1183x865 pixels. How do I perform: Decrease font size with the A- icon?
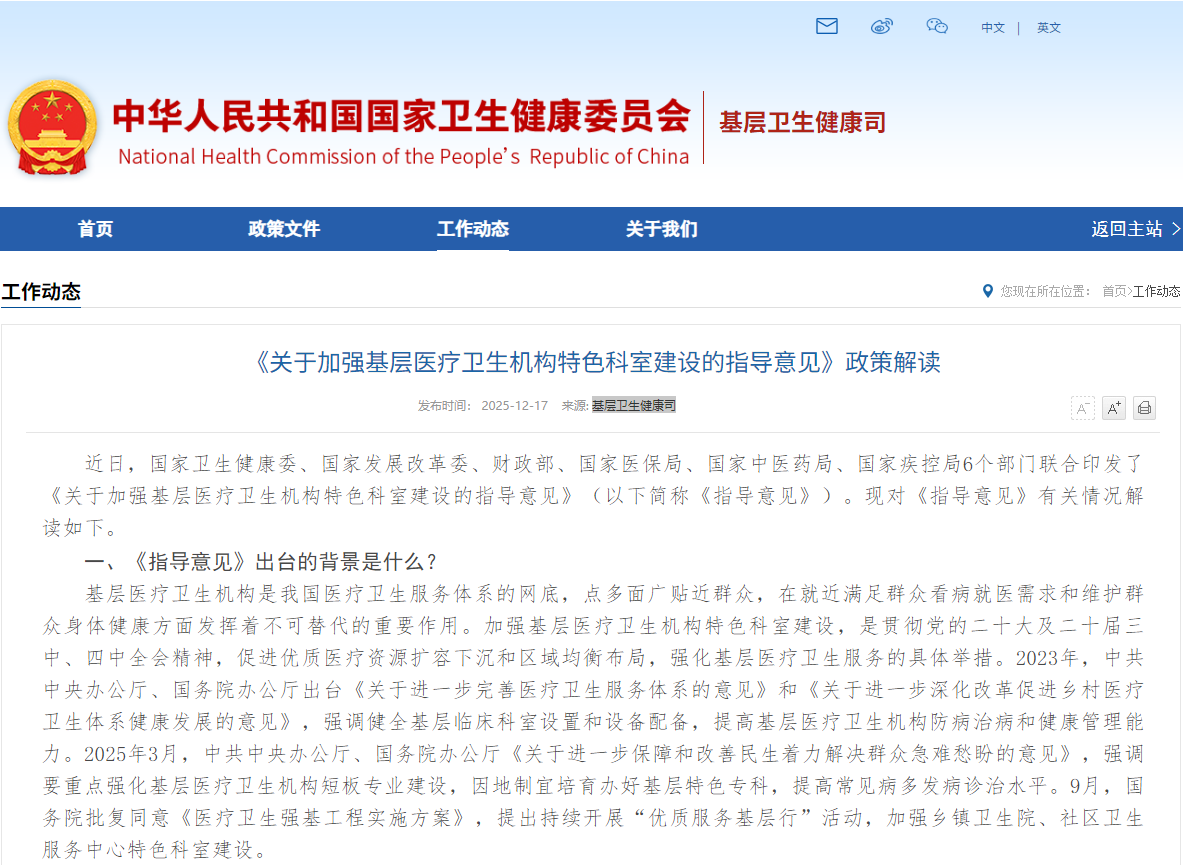coord(1083,408)
